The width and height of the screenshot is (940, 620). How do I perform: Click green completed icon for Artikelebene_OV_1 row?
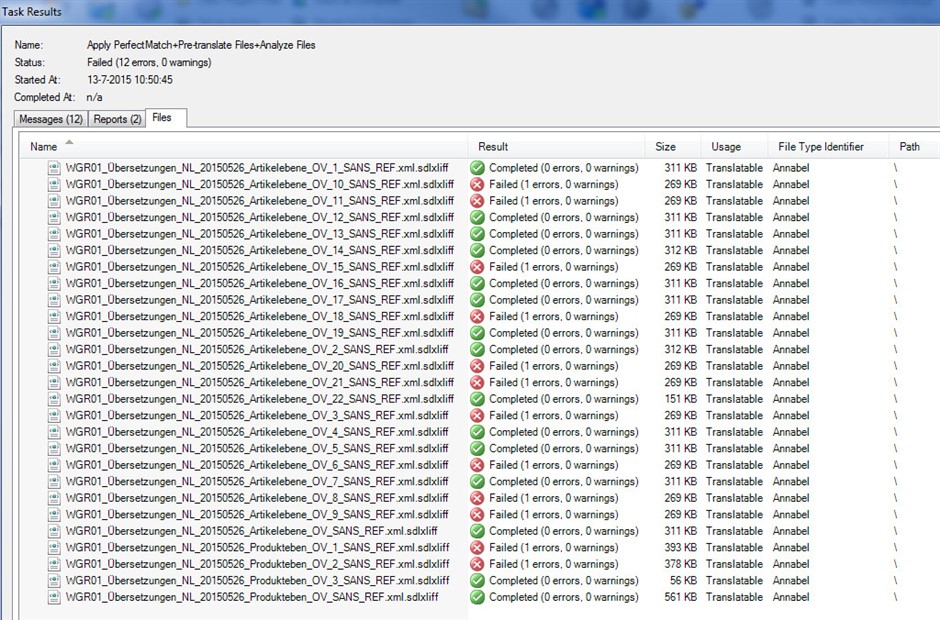pyautogui.click(x=477, y=168)
